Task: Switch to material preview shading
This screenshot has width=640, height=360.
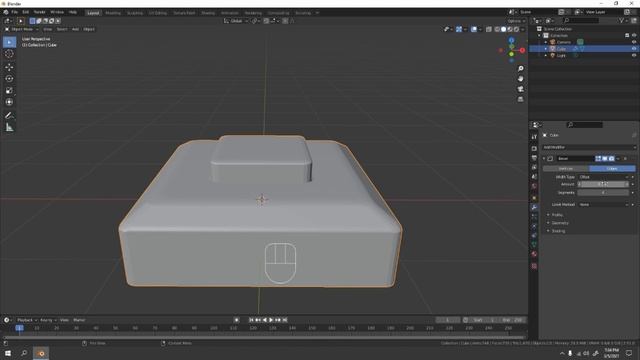Action: [510, 29]
